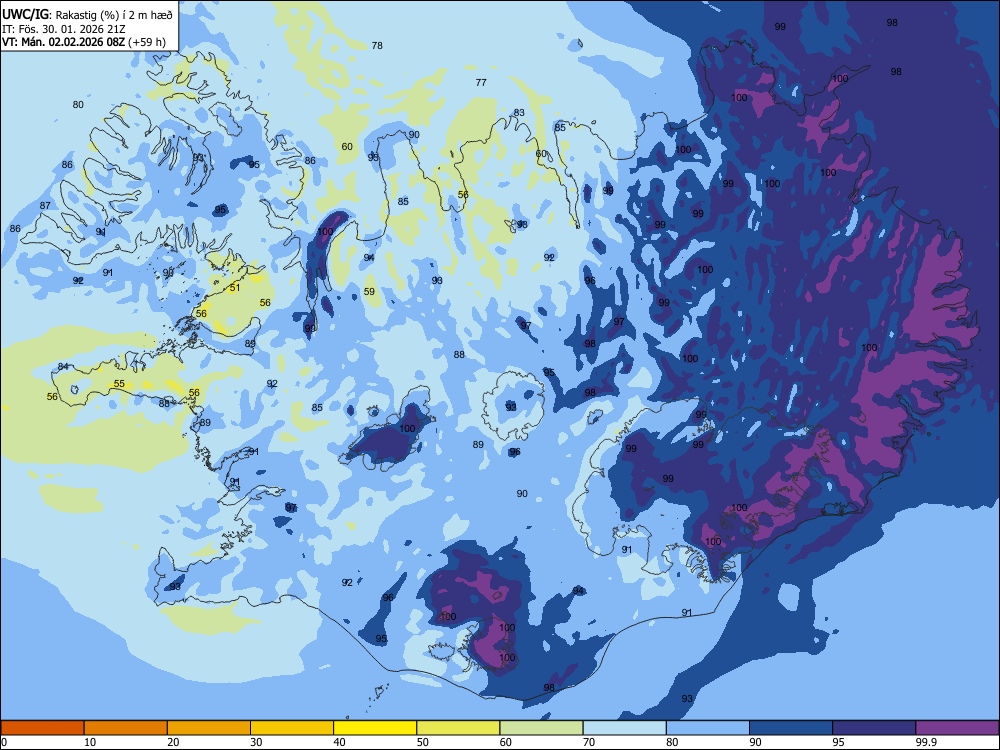Pick the 60–70 light green legend swatch
Screen dimensions: 1000x750
[541, 728]
